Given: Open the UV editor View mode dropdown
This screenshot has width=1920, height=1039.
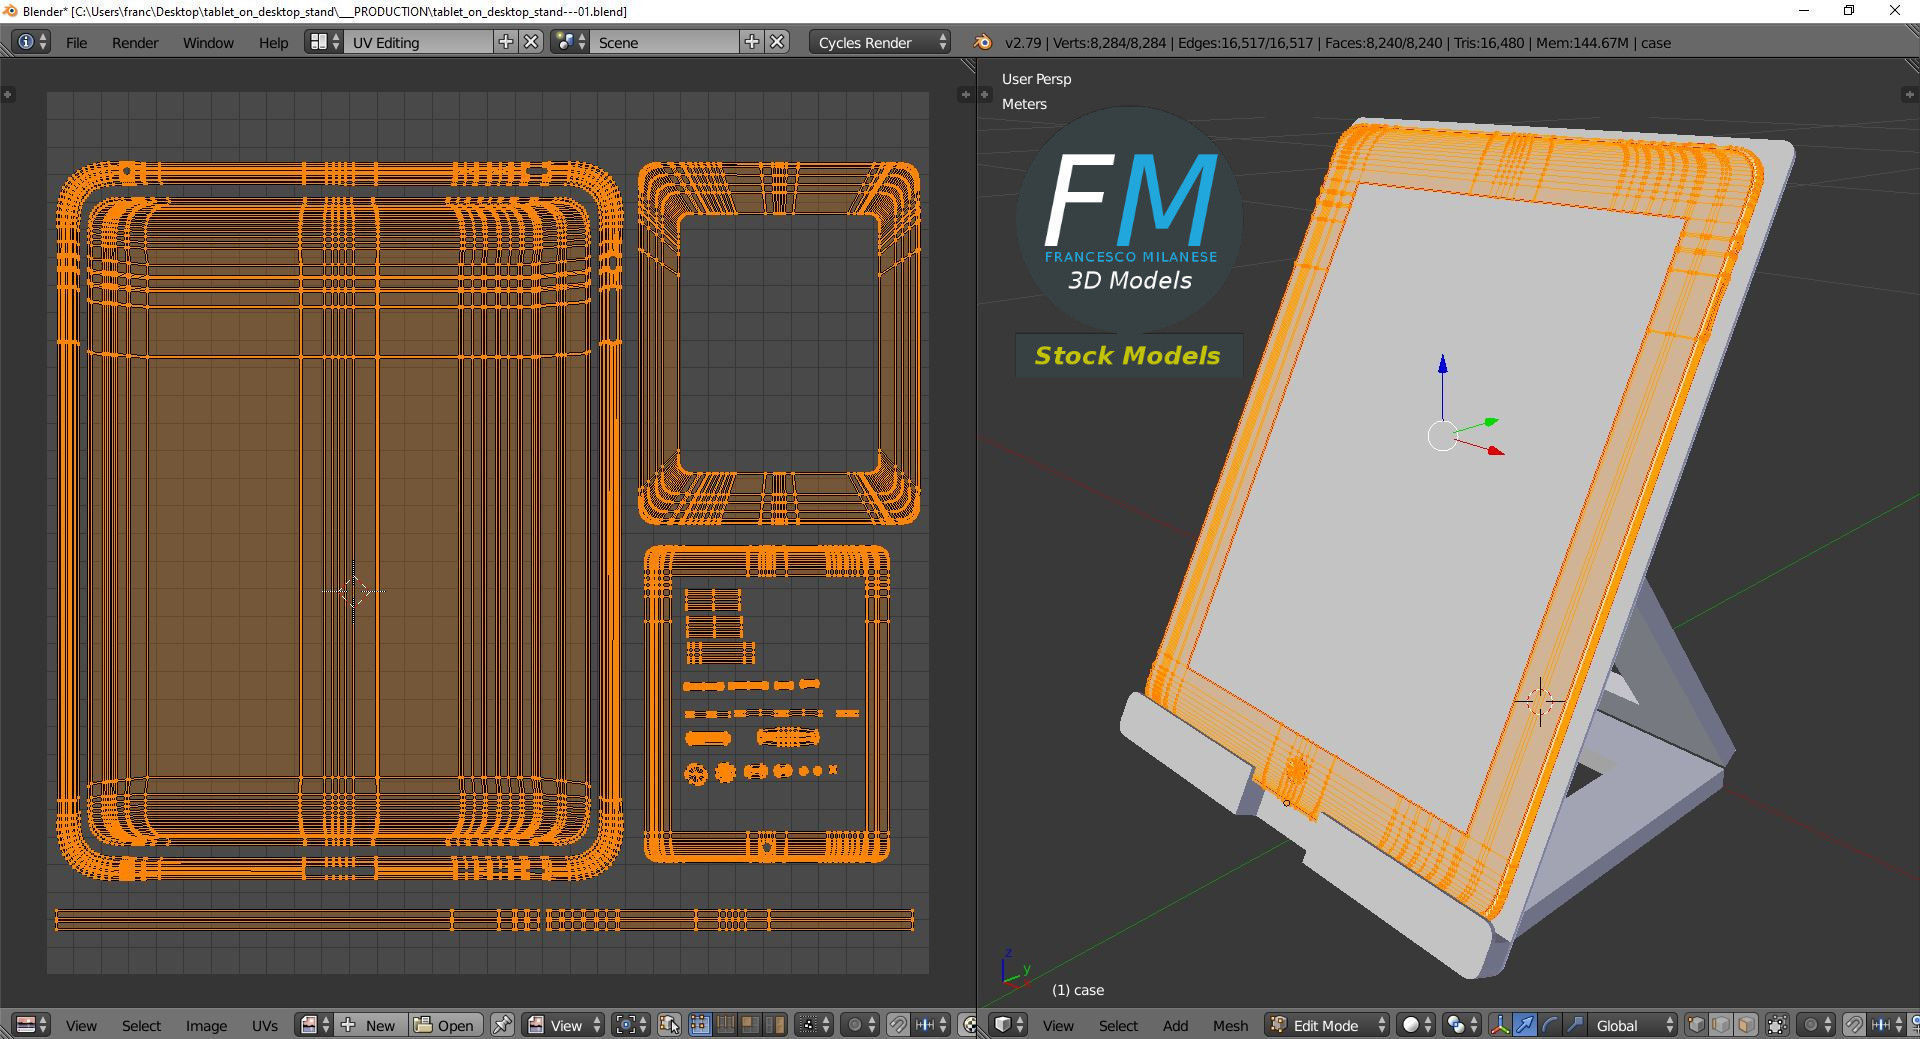Looking at the screenshot, I should click(564, 1025).
